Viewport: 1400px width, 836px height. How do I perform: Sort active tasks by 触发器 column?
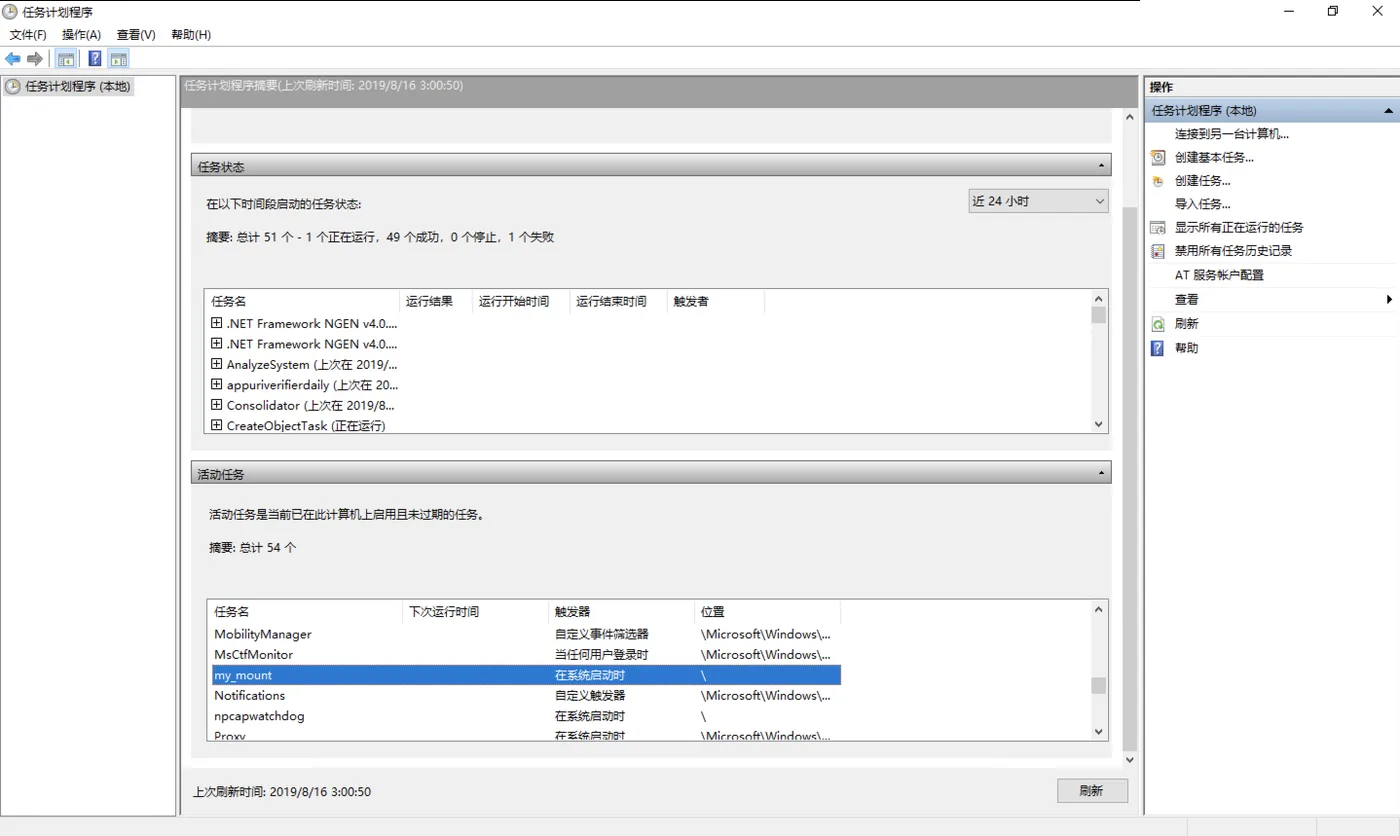(621, 611)
